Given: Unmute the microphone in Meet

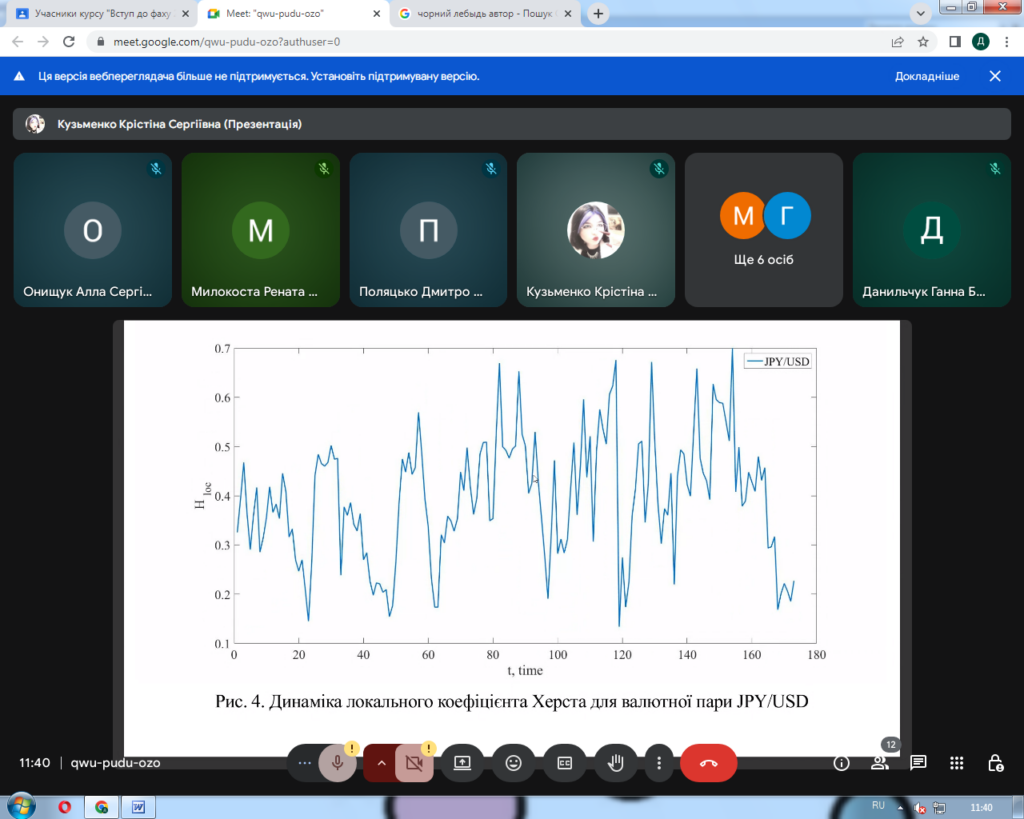Looking at the screenshot, I should [x=338, y=763].
